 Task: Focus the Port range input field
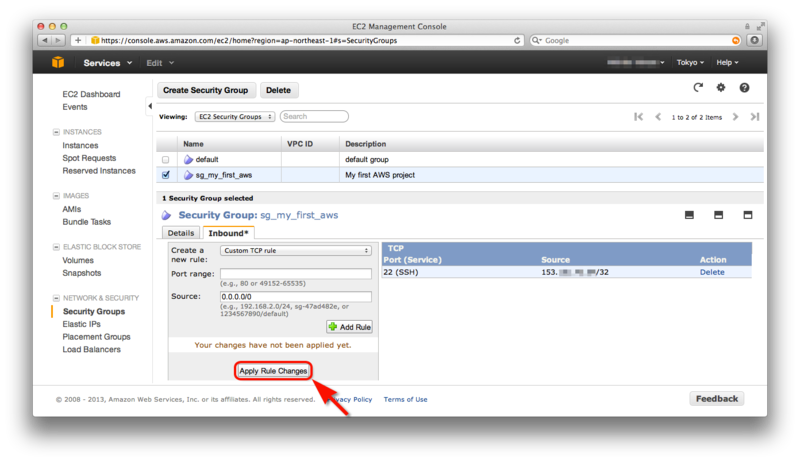(296, 274)
